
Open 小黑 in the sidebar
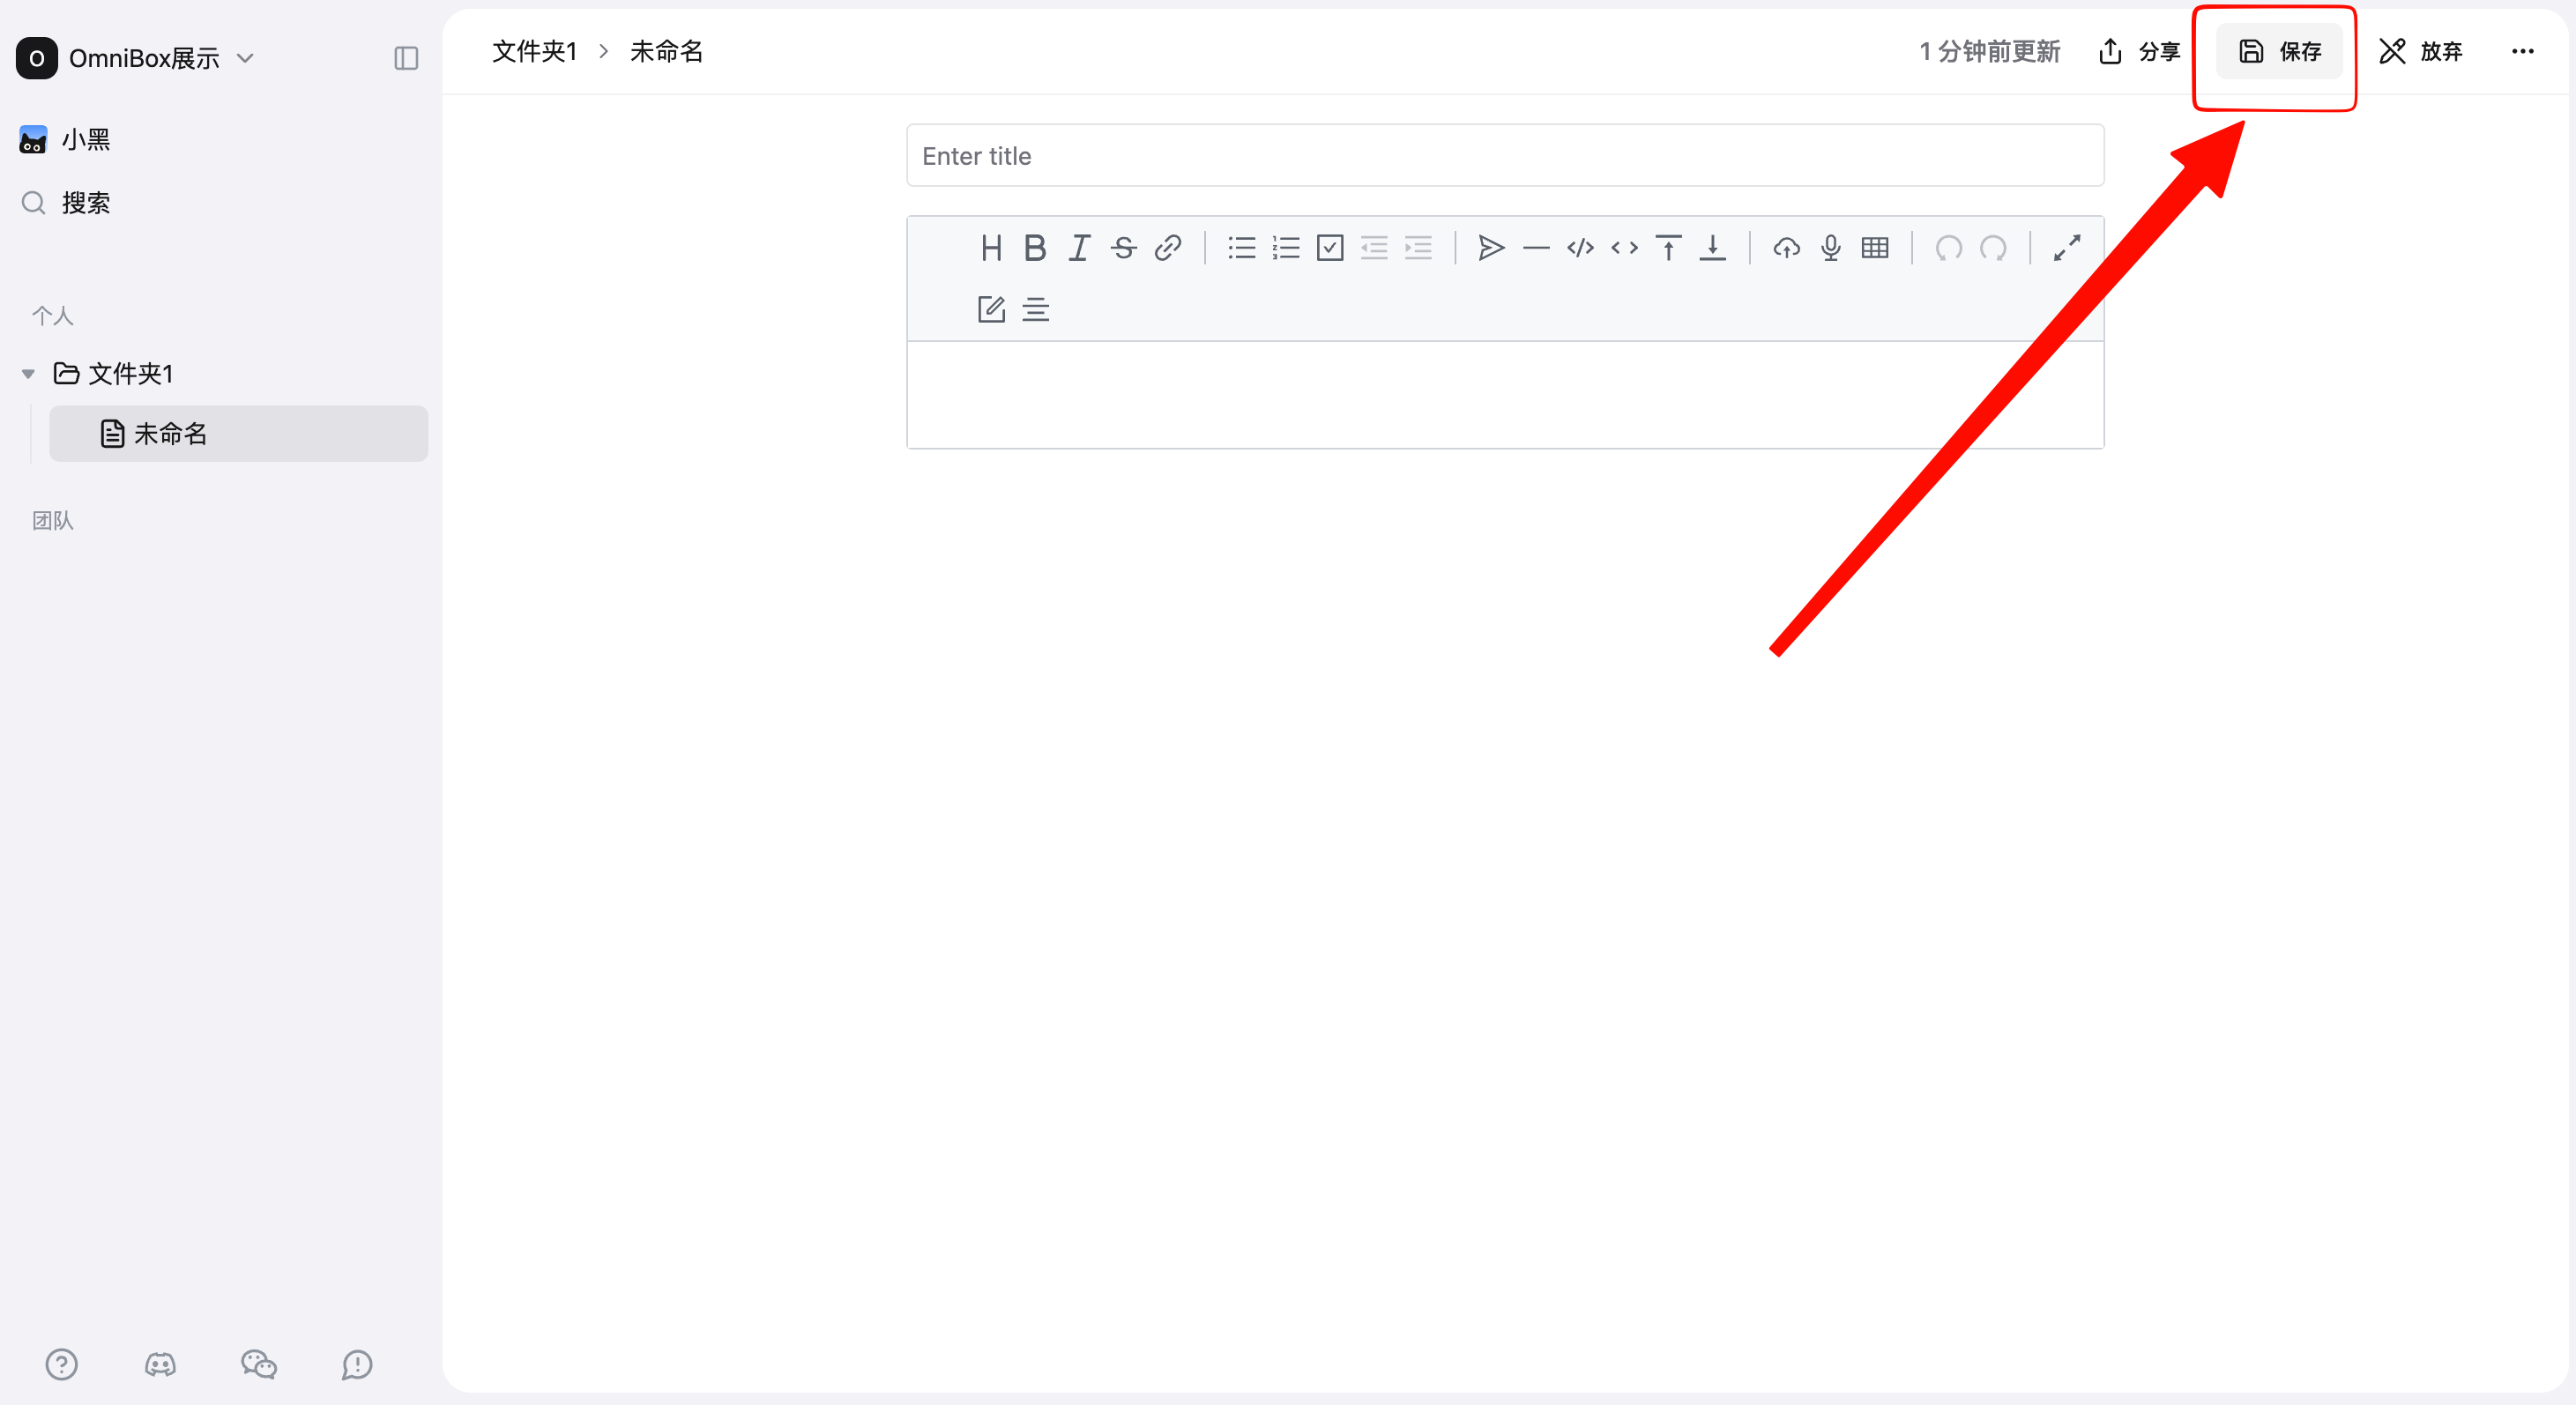click(85, 139)
